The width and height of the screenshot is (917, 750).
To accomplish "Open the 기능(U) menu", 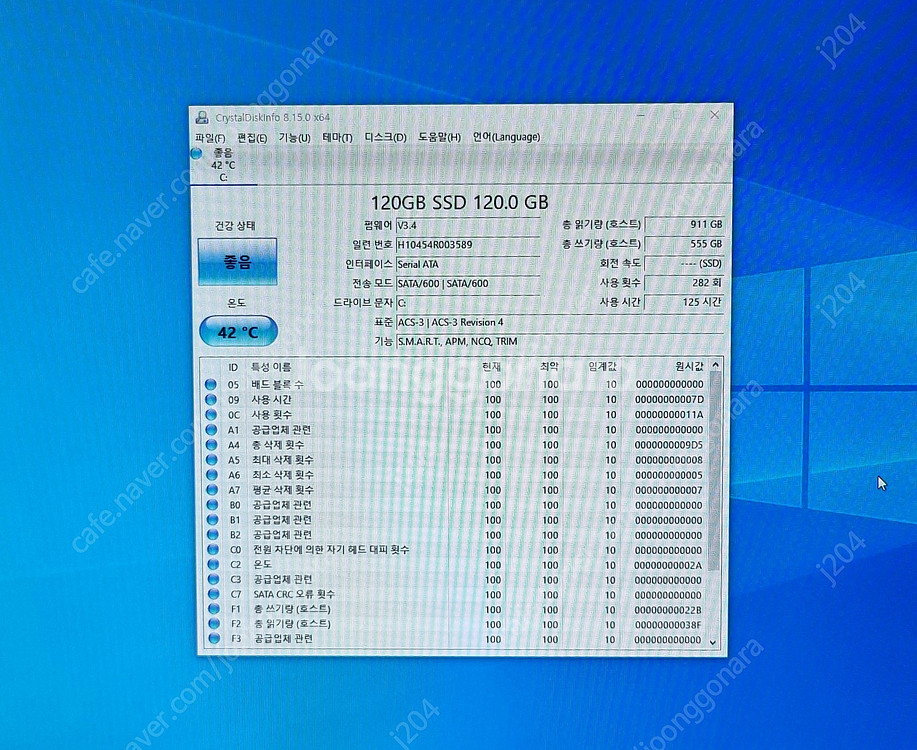I will (294, 138).
